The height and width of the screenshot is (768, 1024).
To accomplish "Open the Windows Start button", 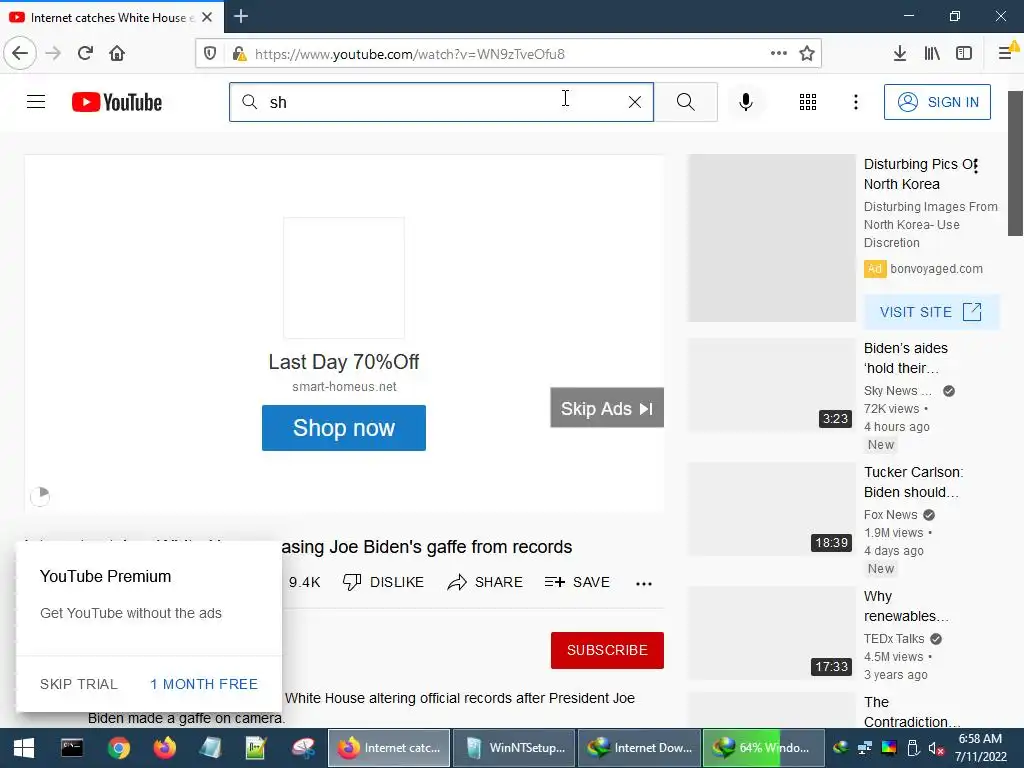I will tap(24, 748).
